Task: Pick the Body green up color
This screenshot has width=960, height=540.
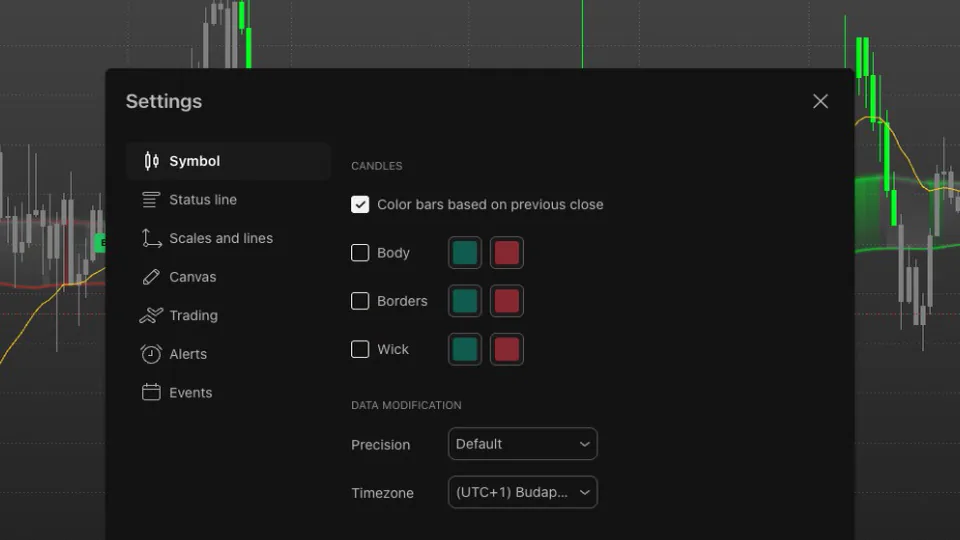Action: coord(465,253)
